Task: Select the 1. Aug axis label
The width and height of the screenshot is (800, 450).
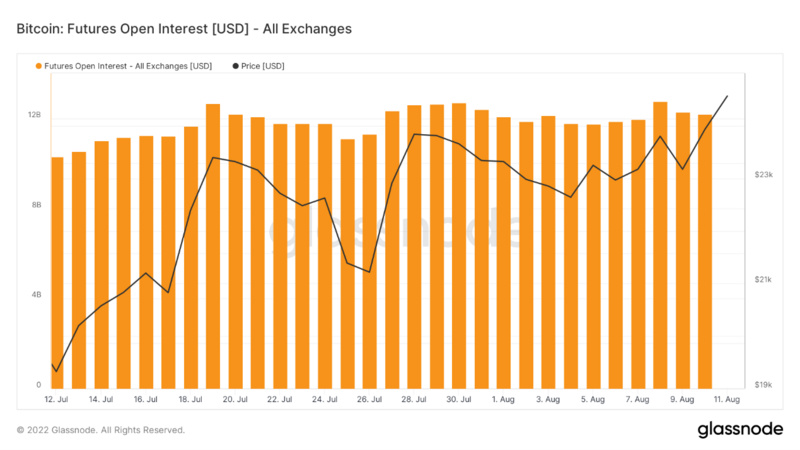Action: tap(503, 399)
